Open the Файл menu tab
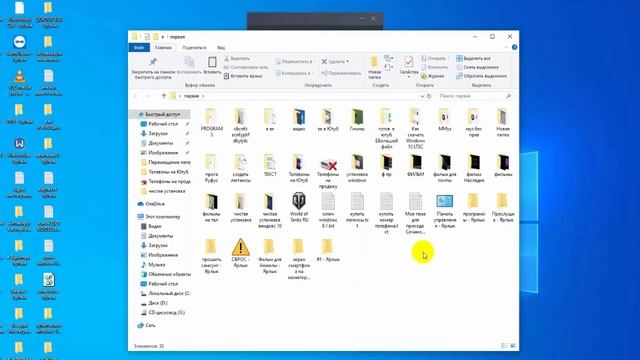 point(139,47)
